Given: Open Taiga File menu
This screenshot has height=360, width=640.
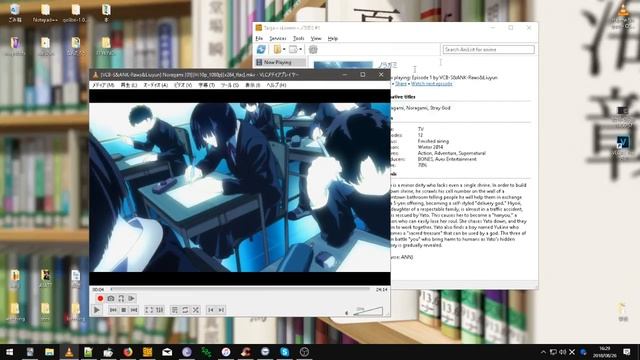Looking at the screenshot, I should coord(259,38).
